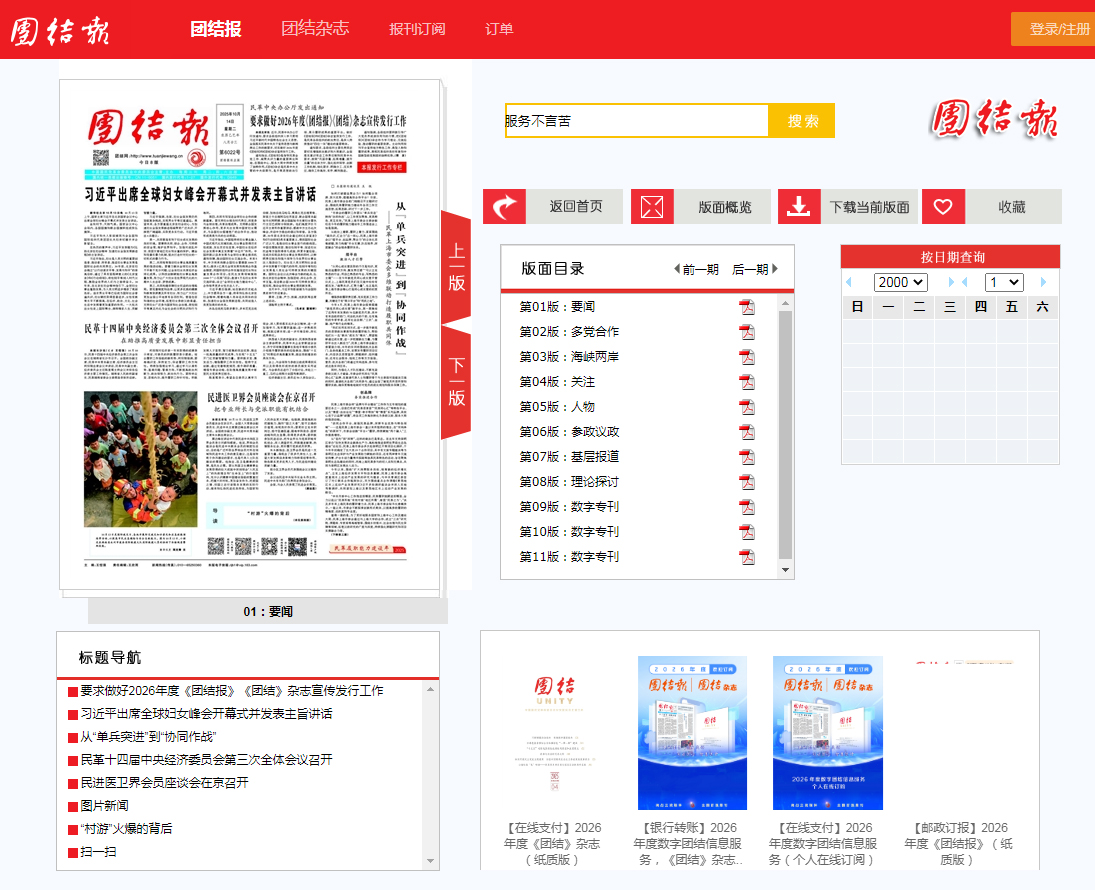This screenshot has height=890, width=1095.
Task: Click the 上版 previous page arrow
Action: pos(455,266)
